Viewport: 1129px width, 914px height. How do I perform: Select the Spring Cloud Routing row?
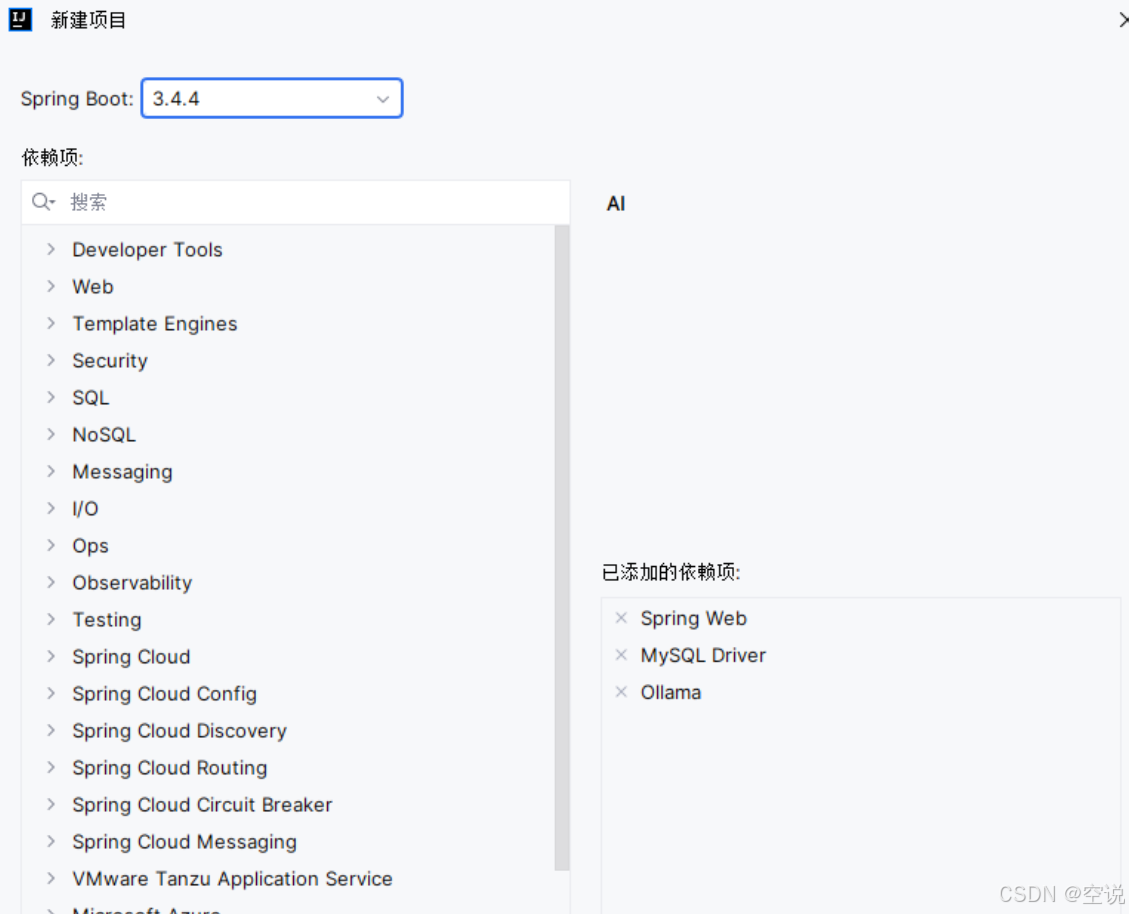(x=288, y=767)
